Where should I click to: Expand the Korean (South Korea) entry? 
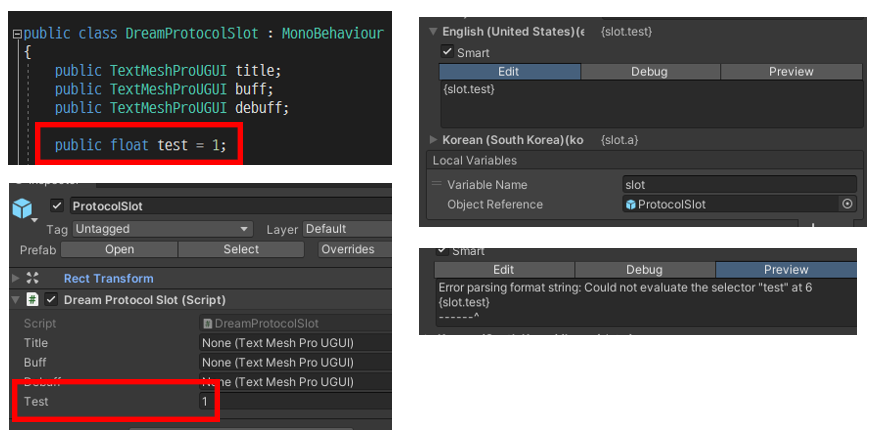click(433, 140)
